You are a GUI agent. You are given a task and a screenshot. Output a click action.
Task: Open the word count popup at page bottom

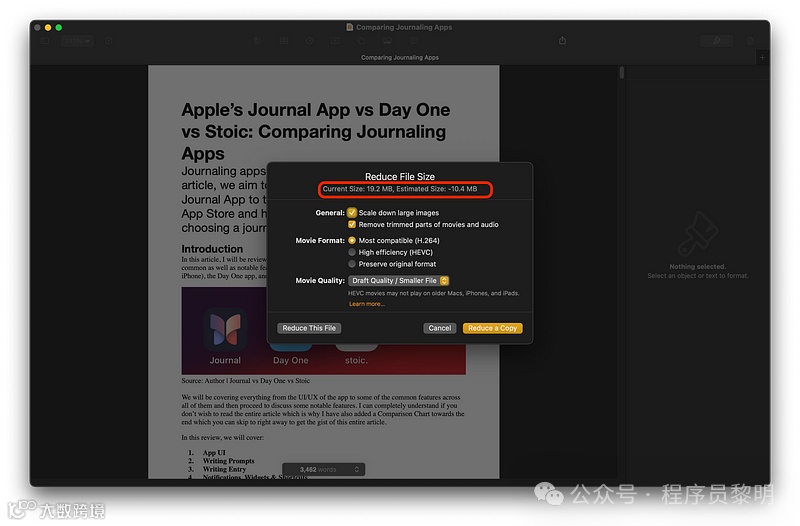click(323, 469)
